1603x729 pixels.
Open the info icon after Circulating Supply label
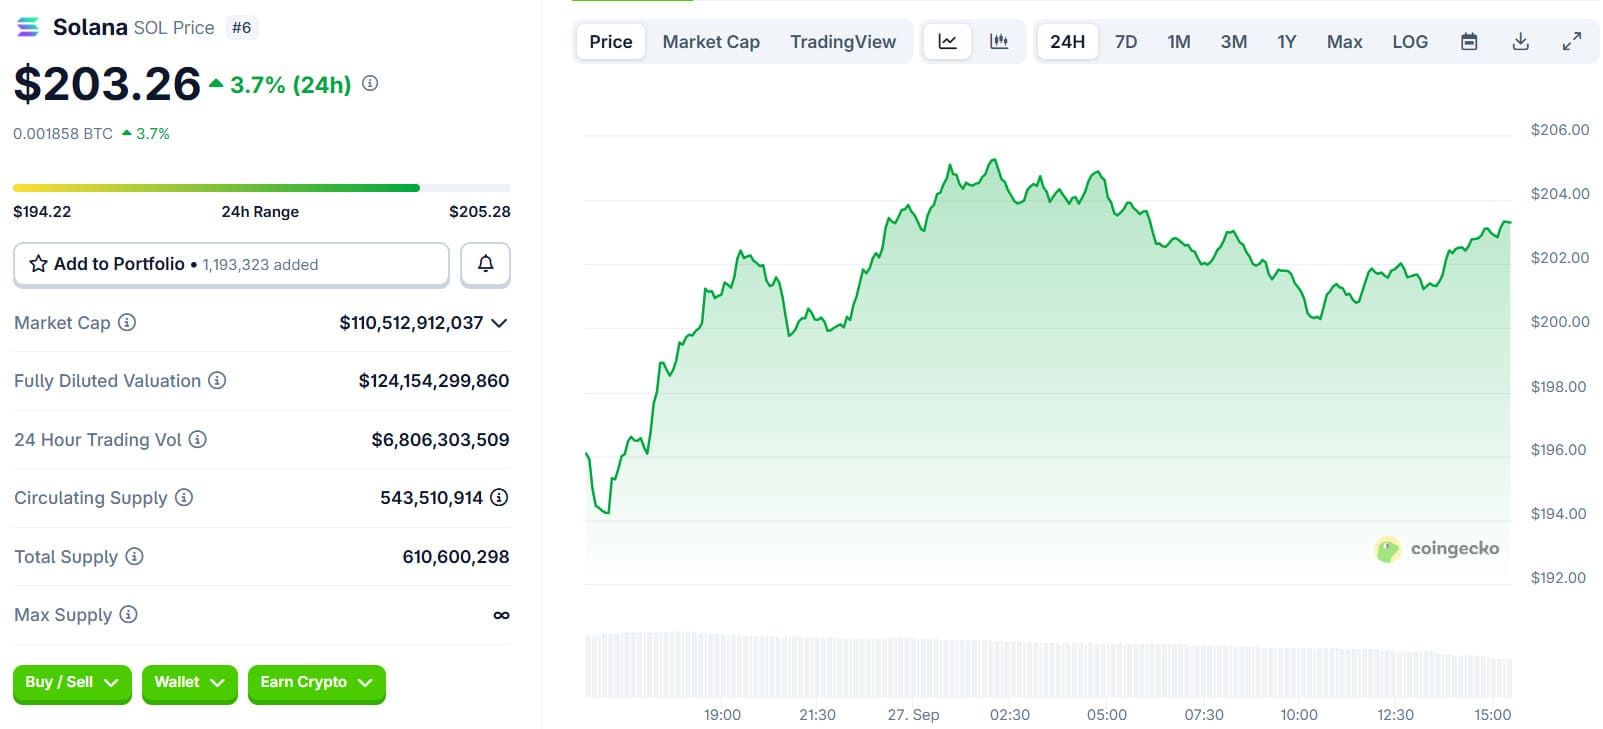click(x=184, y=497)
